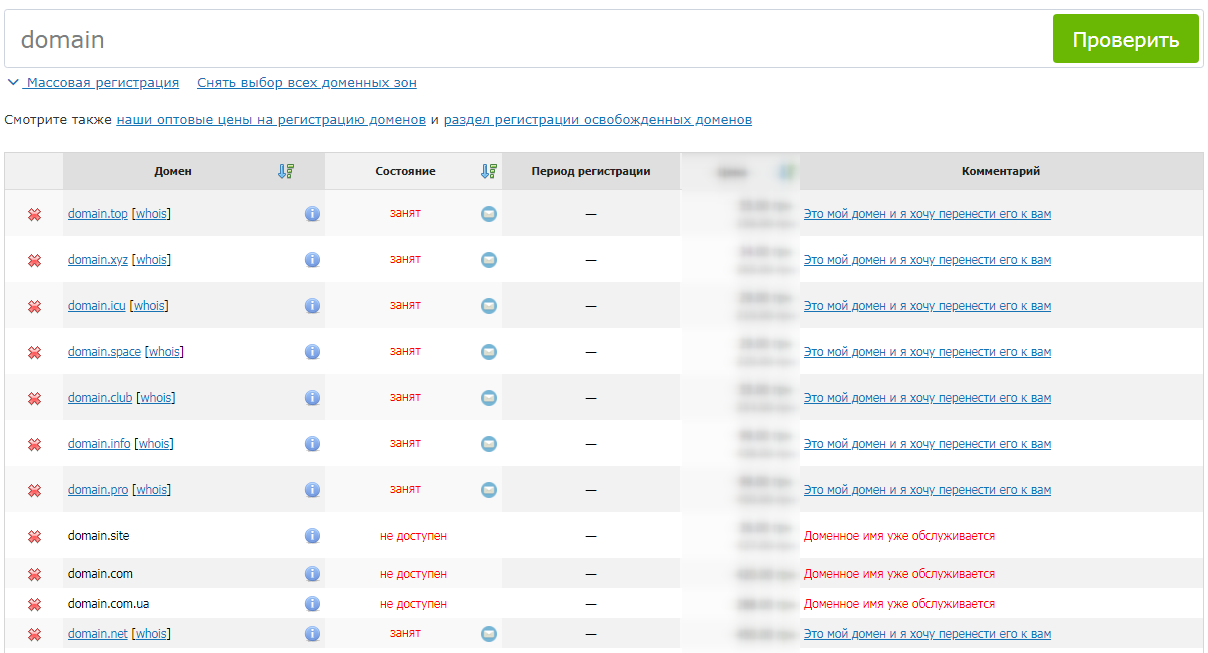Sort table by the Состояние column icon
This screenshot has width=1208, height=653.
[488, 171]
